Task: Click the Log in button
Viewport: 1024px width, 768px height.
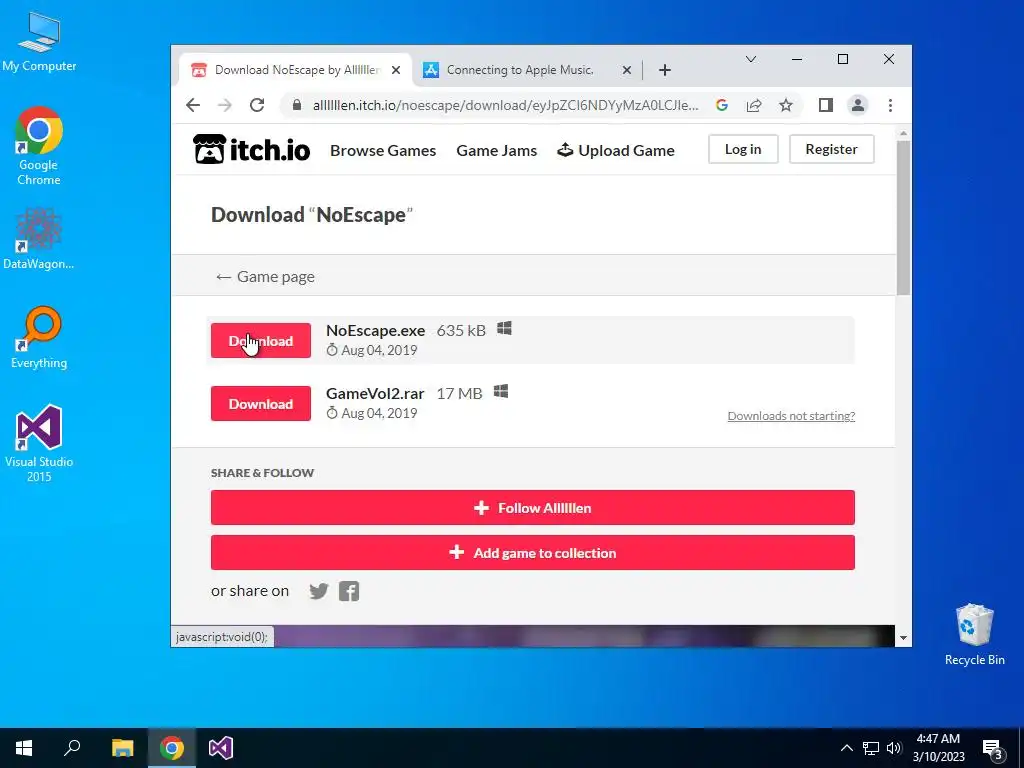Action: pyautogui.click(x=743, y=149)
